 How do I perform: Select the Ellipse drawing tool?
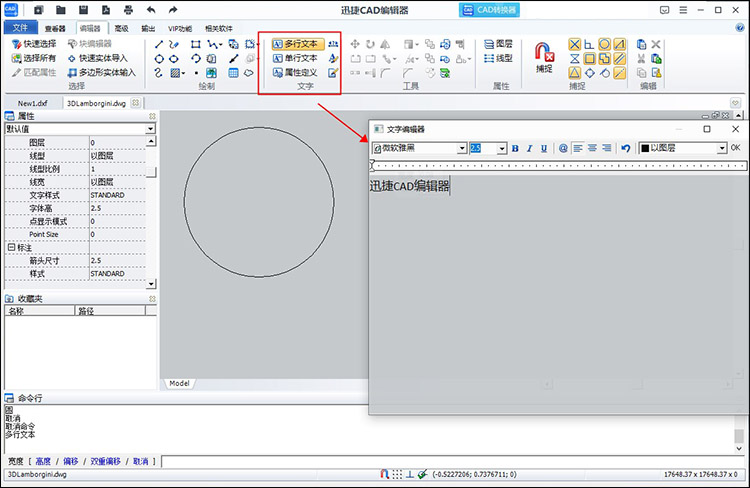point(174,59)
